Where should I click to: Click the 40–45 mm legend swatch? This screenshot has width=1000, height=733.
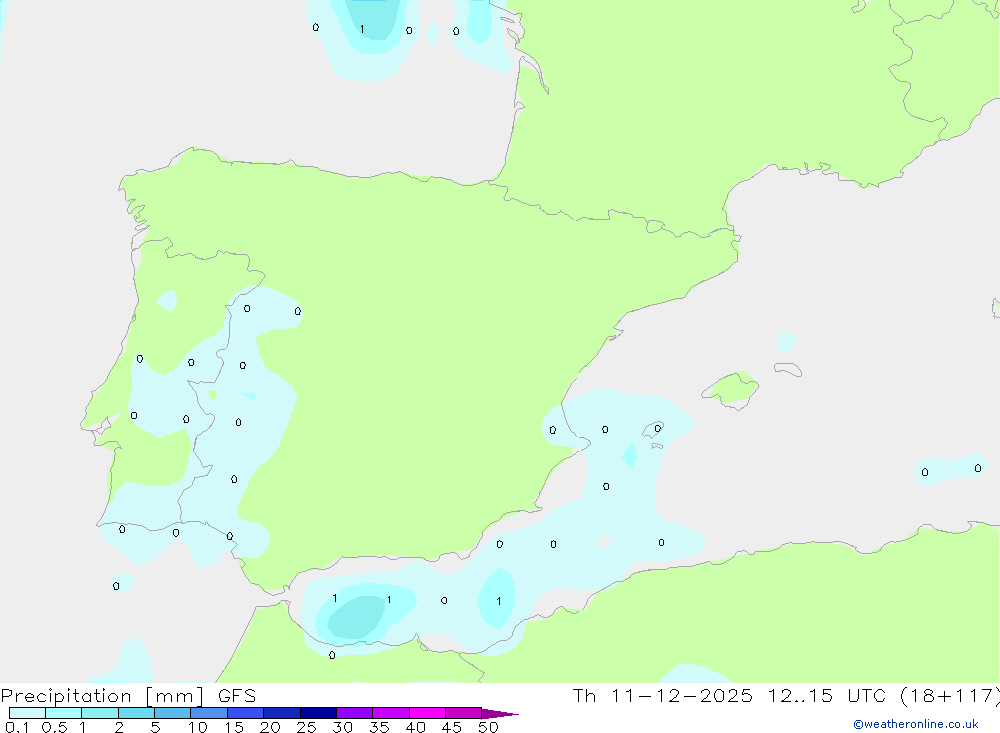[x=427, y=713]
